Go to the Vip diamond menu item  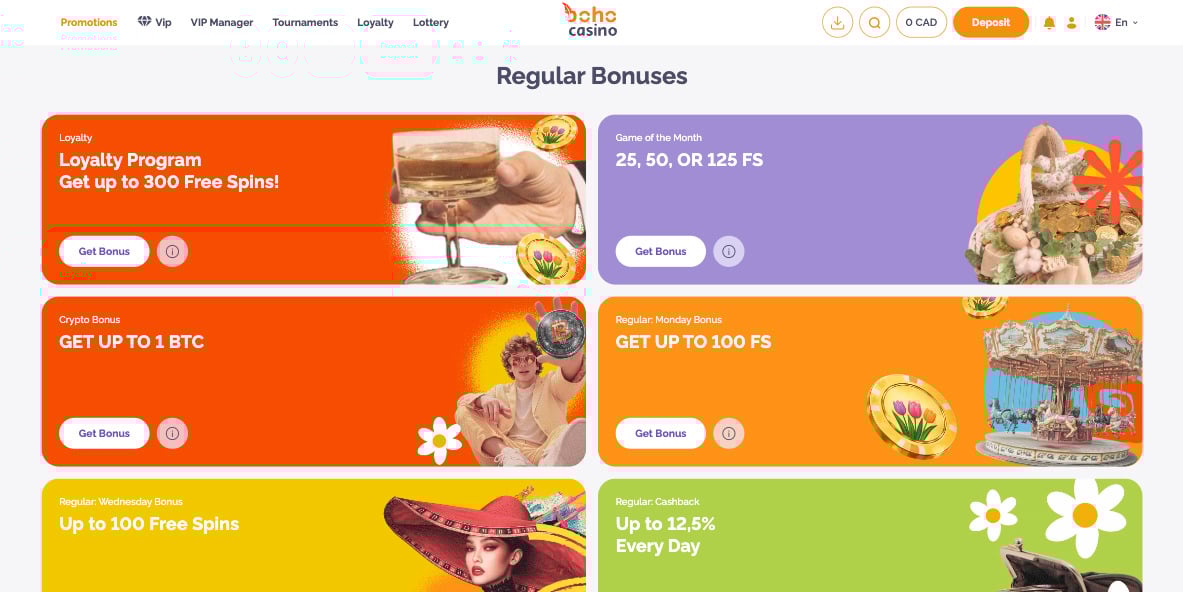point(155,23)
